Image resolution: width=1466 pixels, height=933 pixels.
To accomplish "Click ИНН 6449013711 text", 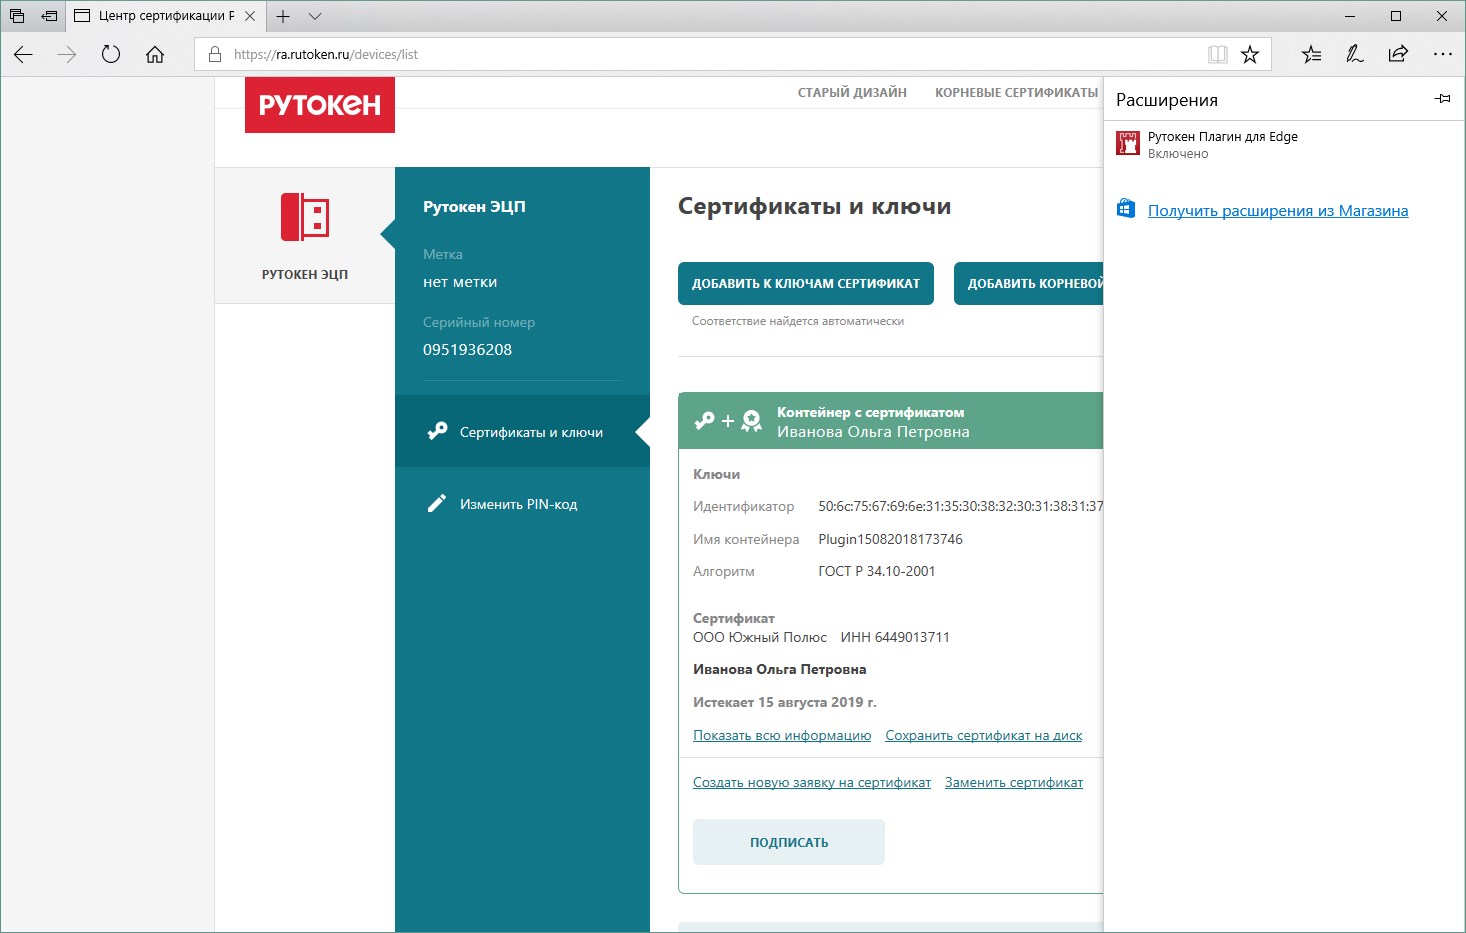I will pyautogui.click(x=895, y=637).
